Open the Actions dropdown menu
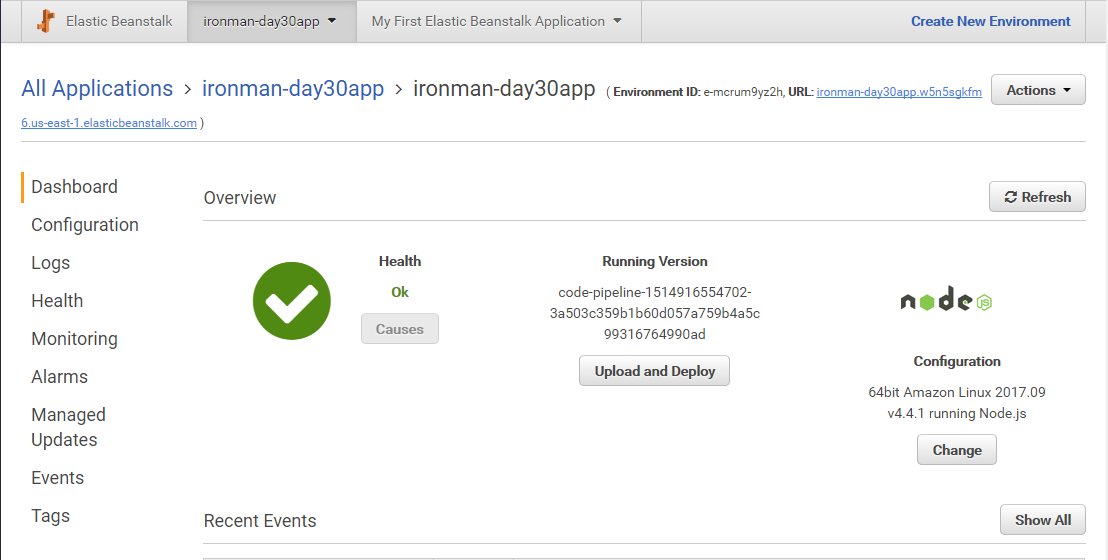The width and height of the screenshot is (1108, 560). point(1037,90)
